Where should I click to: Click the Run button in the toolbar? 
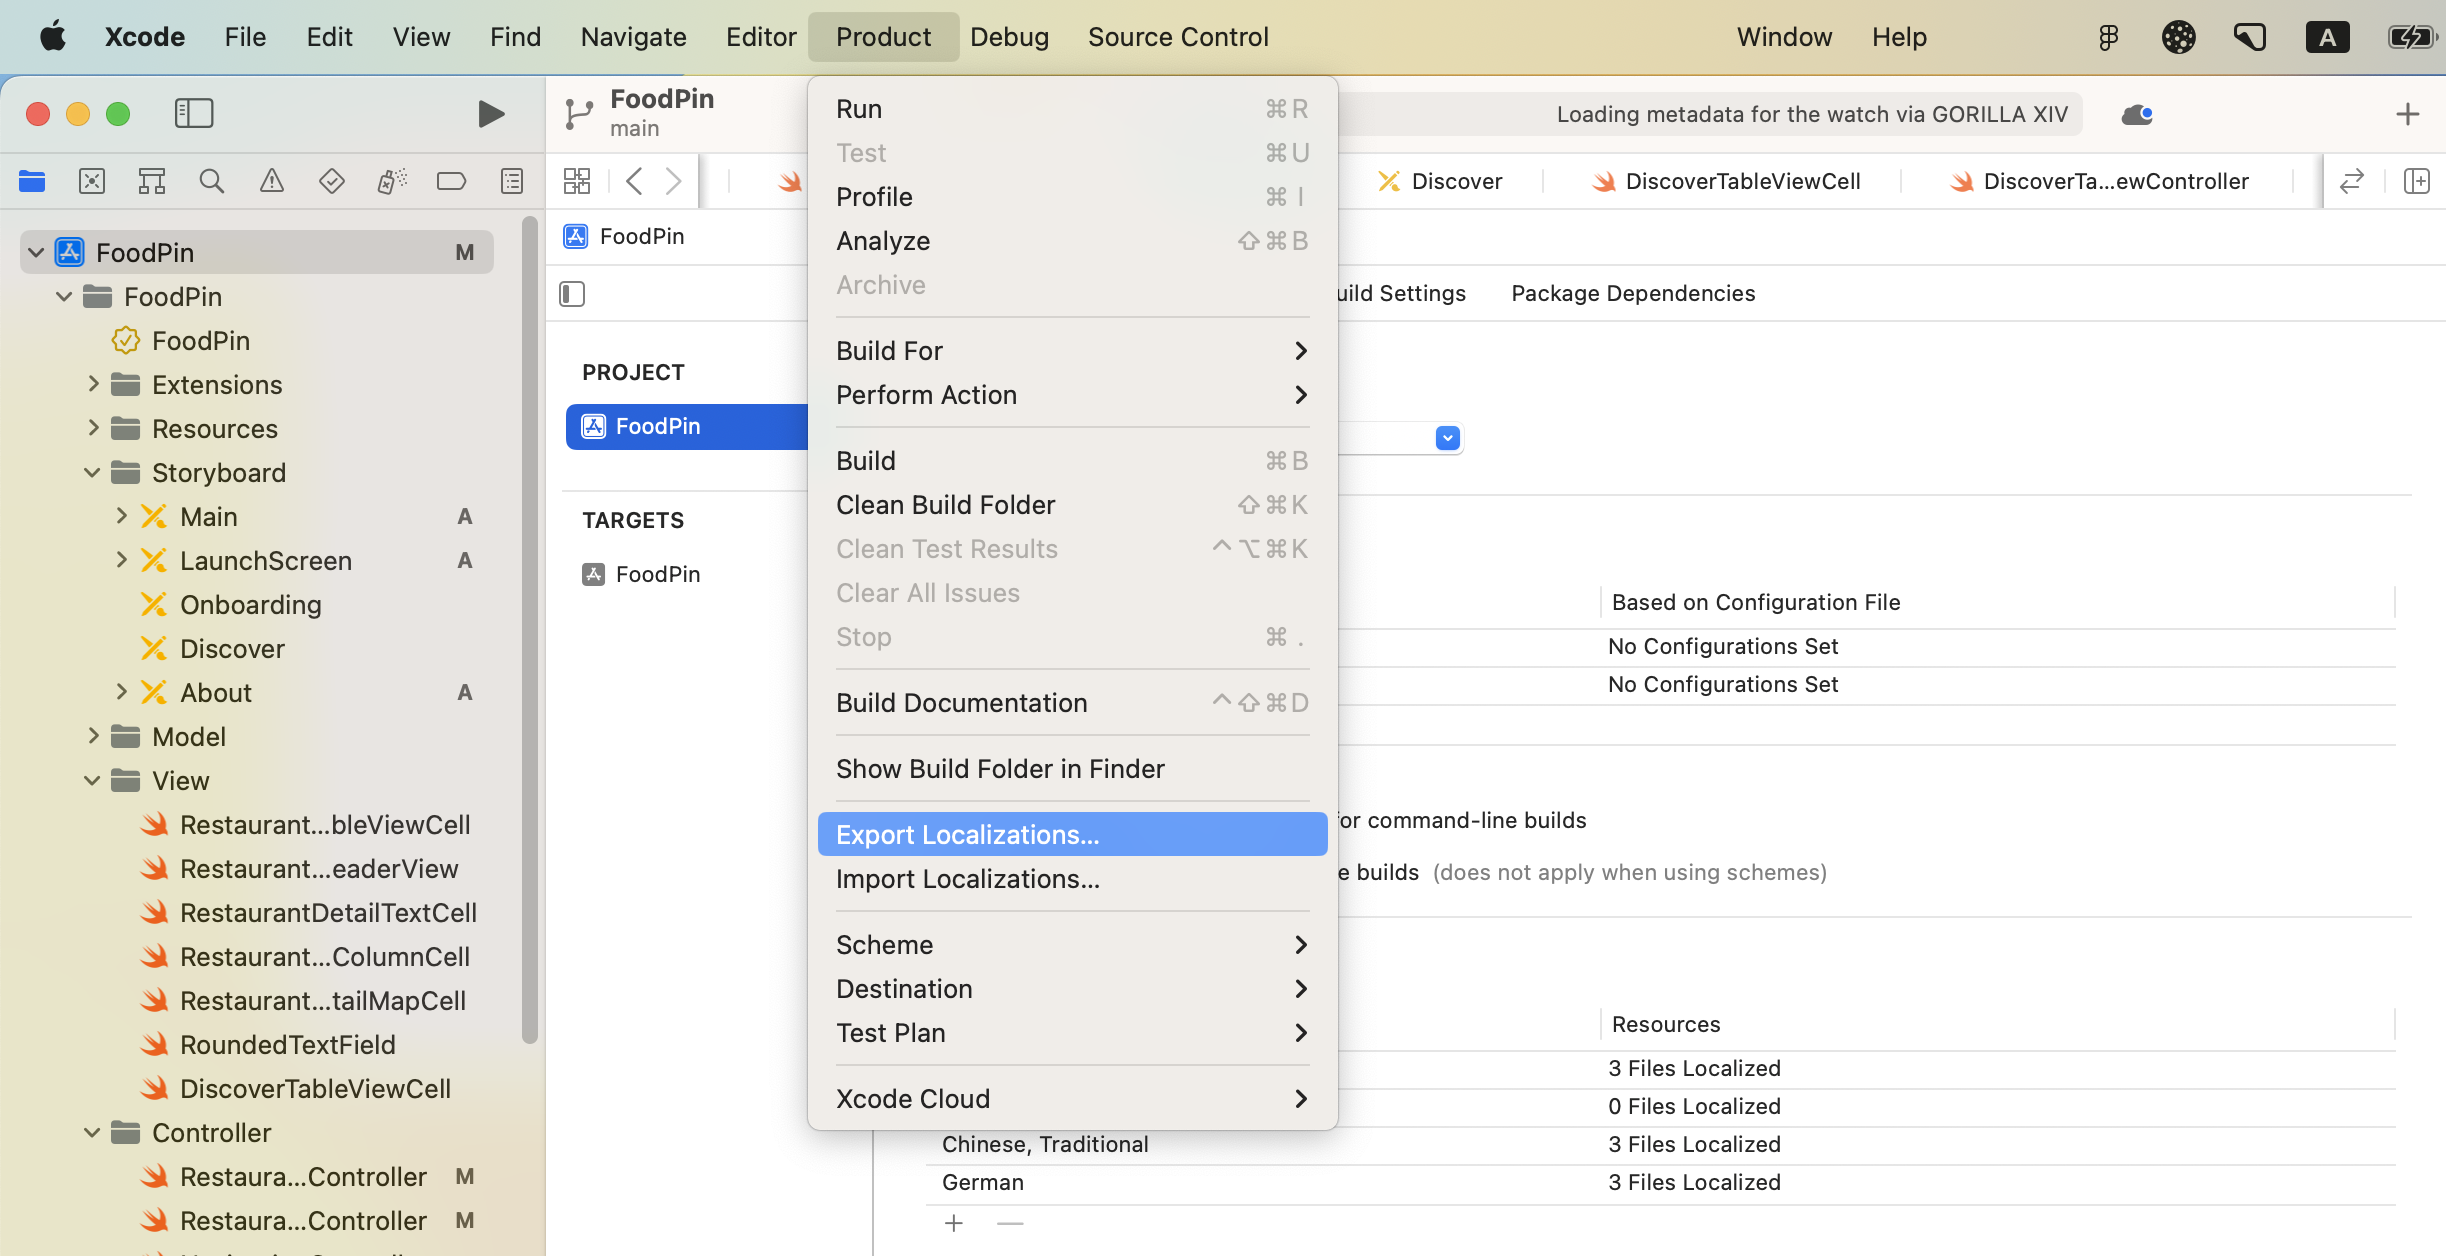pyautogui.click(x=489, y=113)
